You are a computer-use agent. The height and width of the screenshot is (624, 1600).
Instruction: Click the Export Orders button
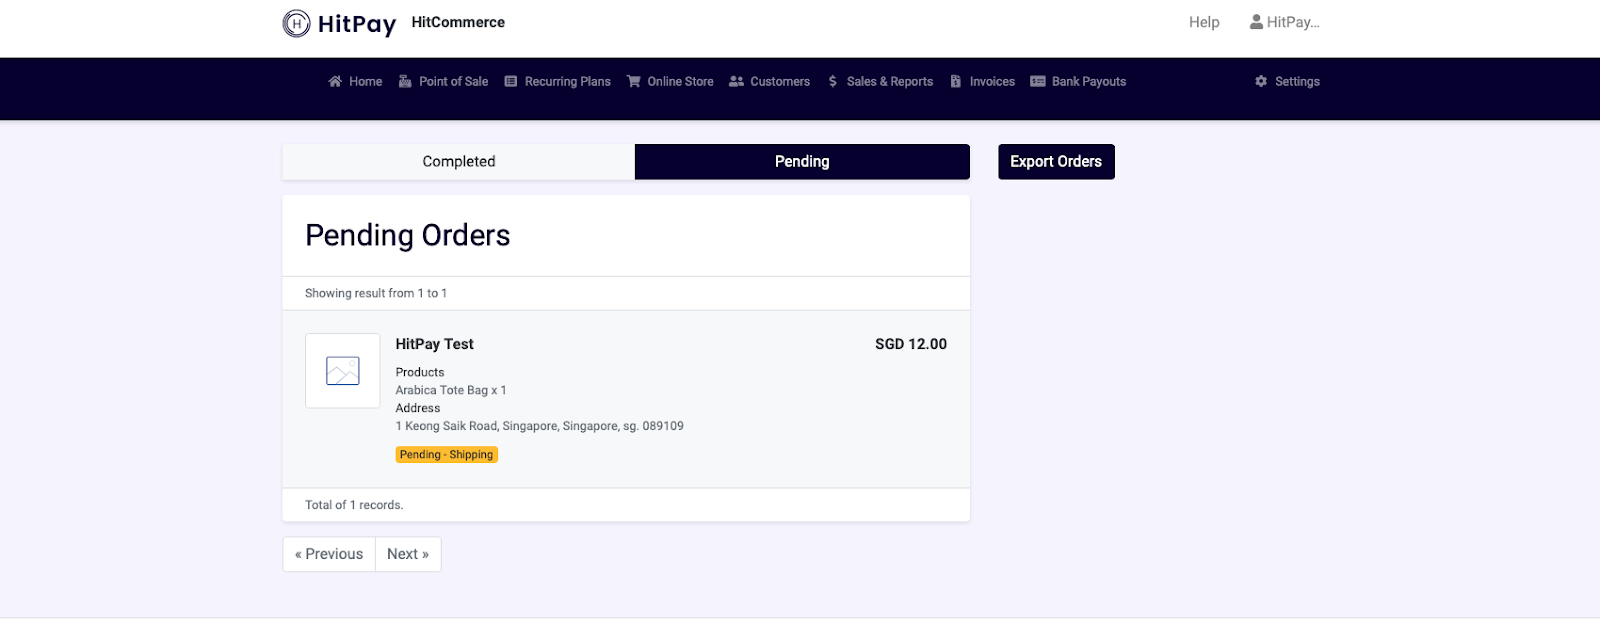[1056, 162]
